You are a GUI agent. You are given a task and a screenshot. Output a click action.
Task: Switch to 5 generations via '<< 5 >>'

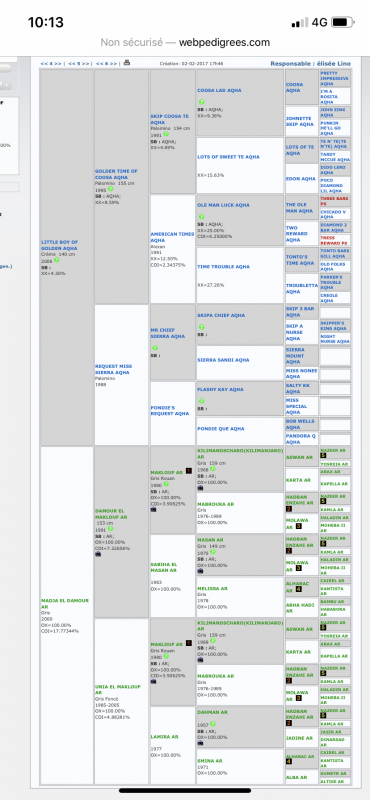pyautogui.click(x=79, y=64)
